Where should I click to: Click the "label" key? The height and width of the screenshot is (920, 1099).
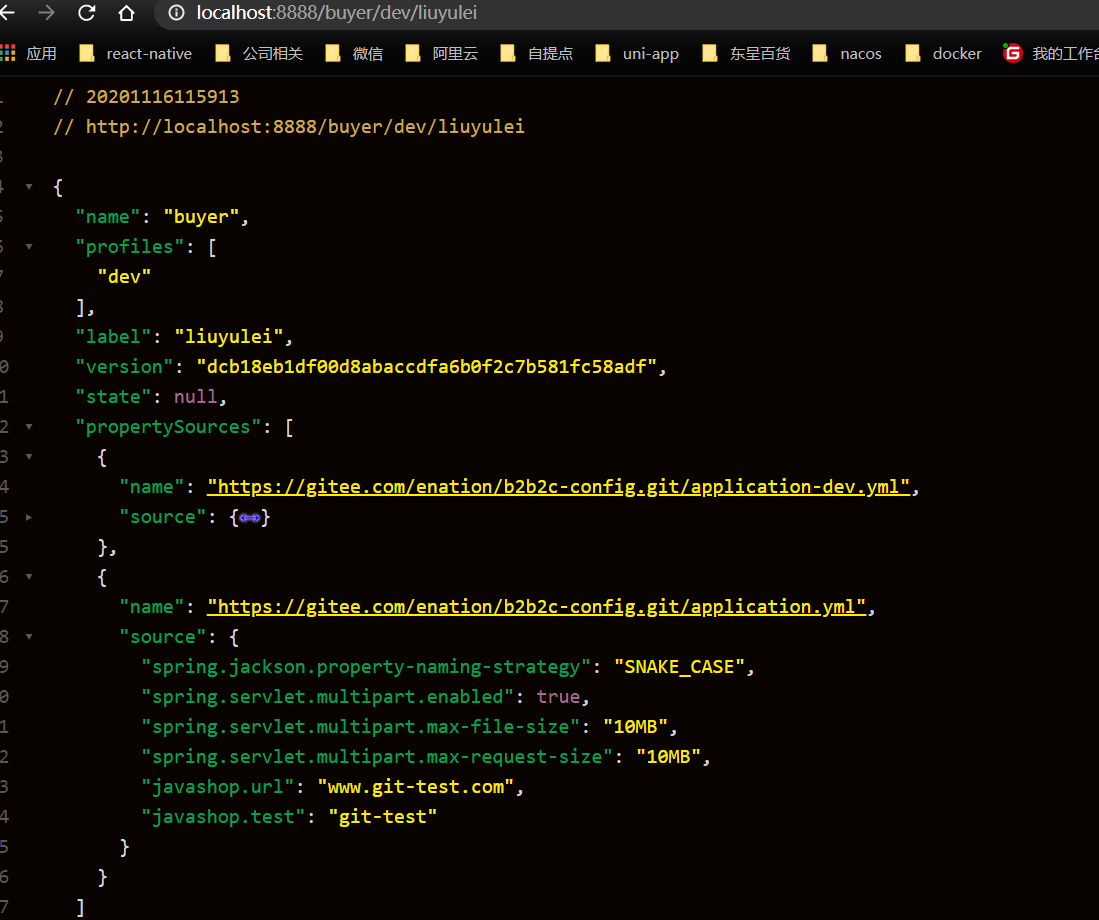114,337
